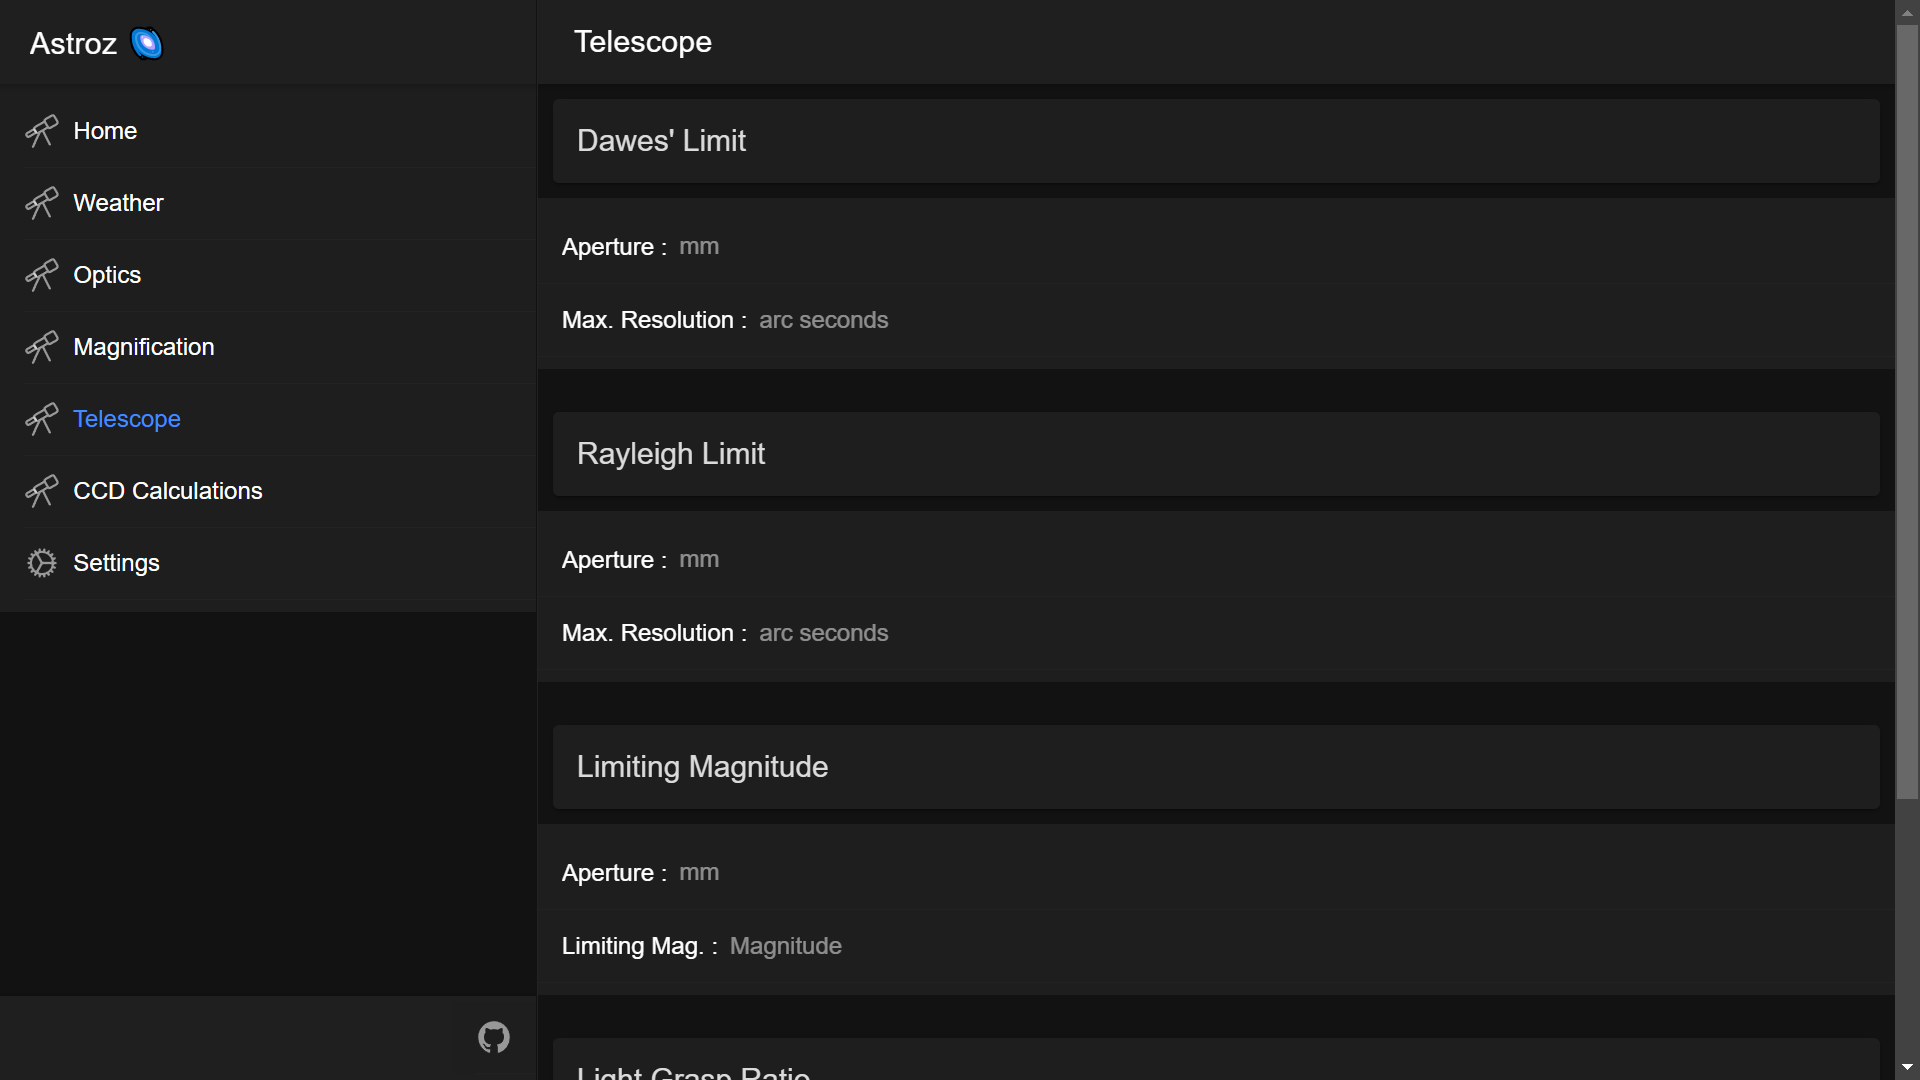Click the Astroz galaxy logo
The width and height of the screenshot is (1920, 1080).
coord(148,42)
